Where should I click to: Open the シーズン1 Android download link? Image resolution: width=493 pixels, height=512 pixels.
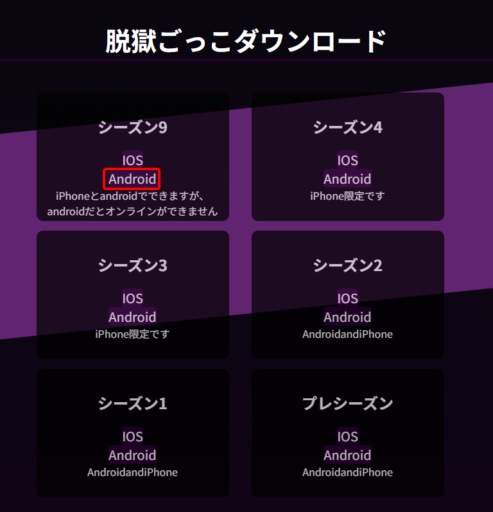pyautogui.click(x=132, y=455)
